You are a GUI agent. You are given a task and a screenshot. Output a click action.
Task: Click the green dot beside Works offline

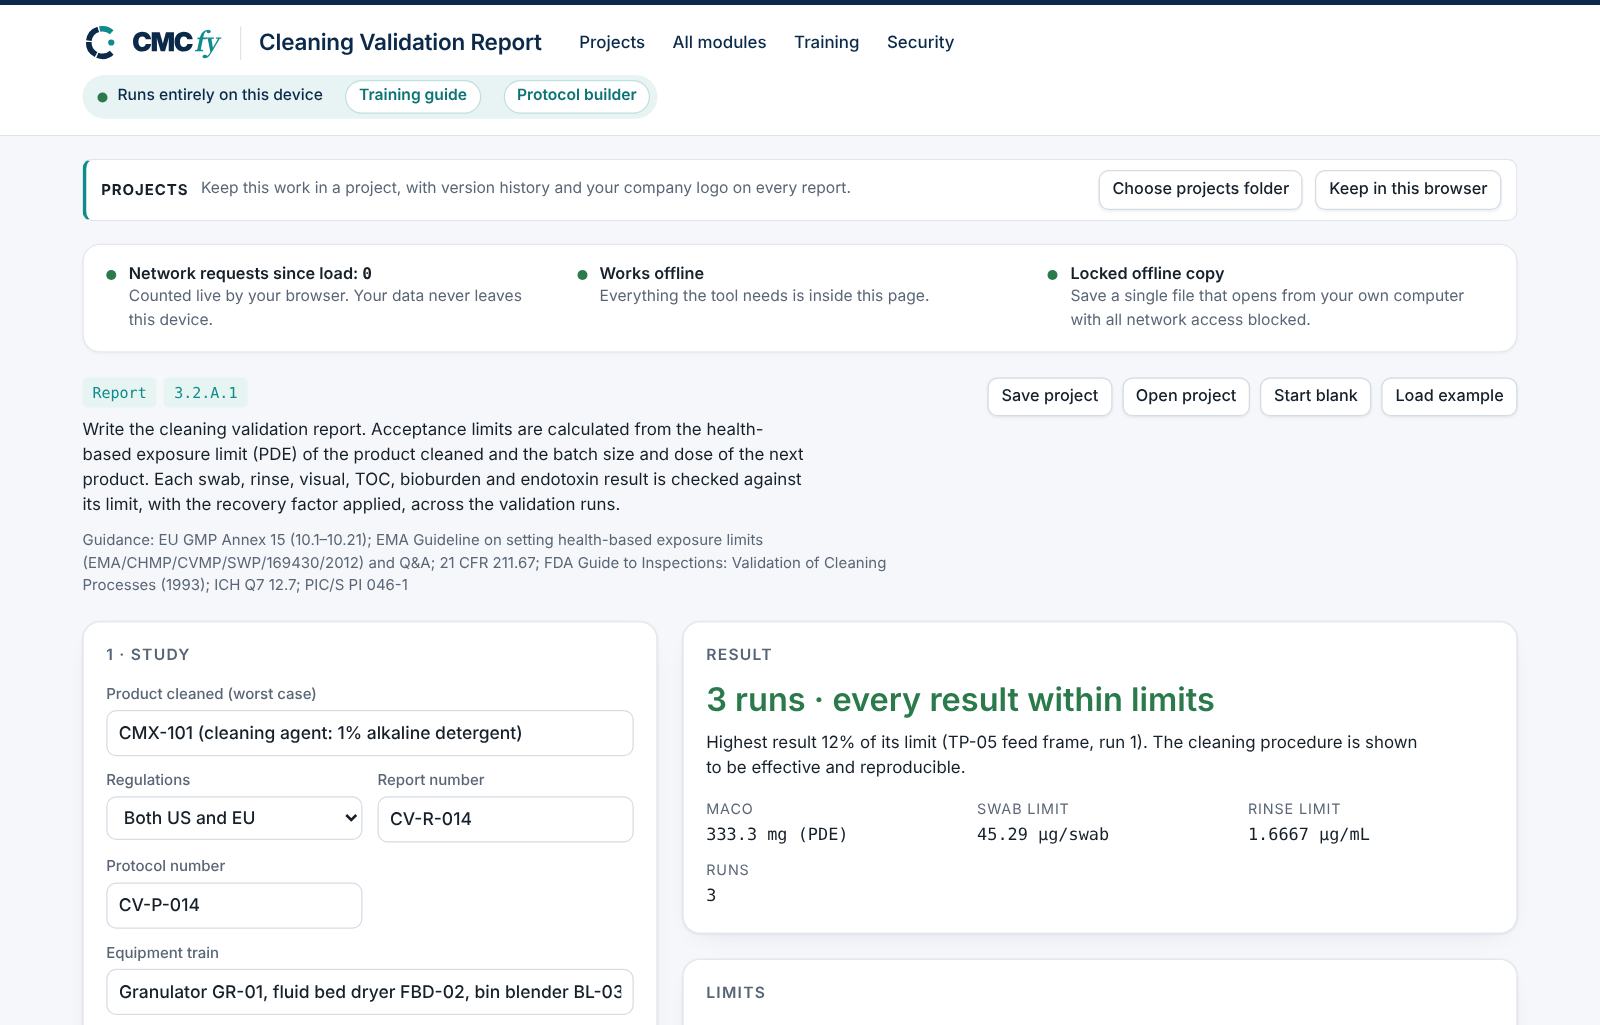582,275
